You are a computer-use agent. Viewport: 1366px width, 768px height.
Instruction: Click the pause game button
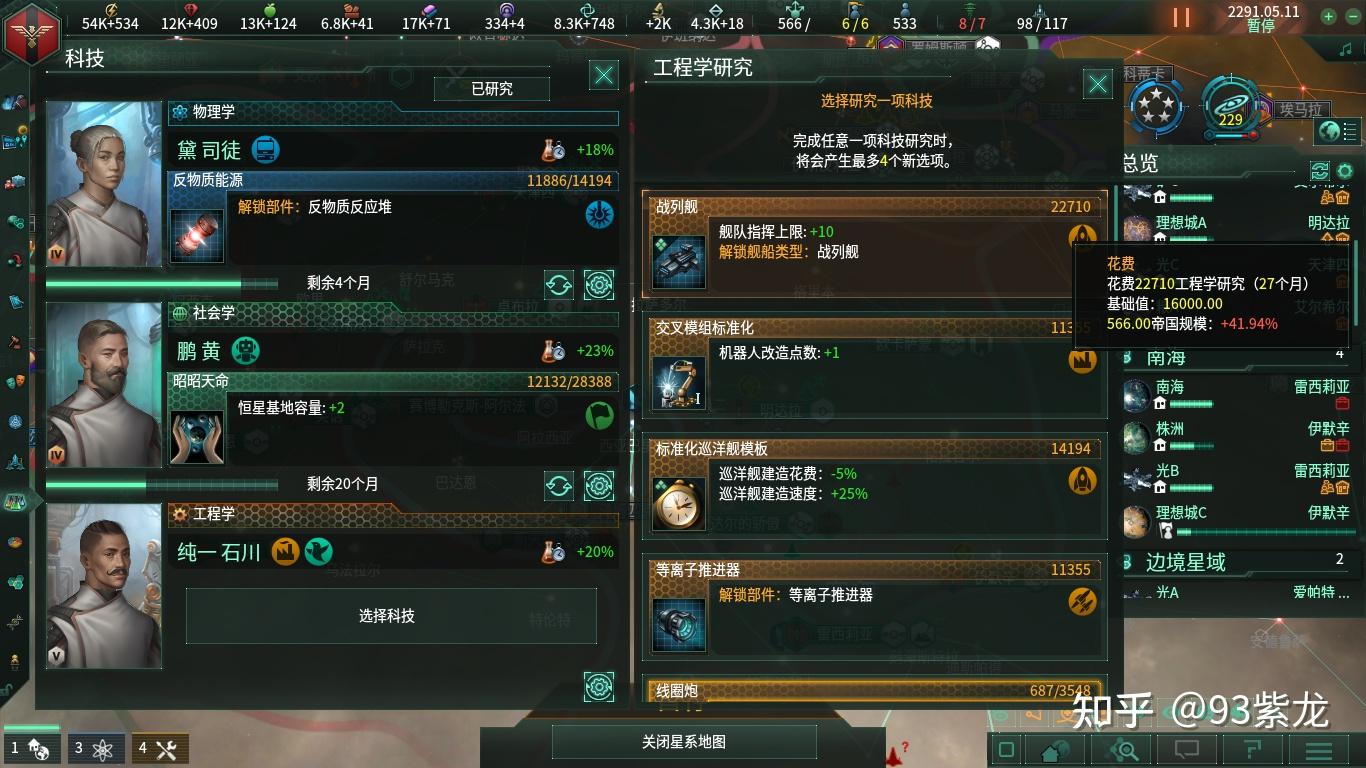pos(1182,17)
